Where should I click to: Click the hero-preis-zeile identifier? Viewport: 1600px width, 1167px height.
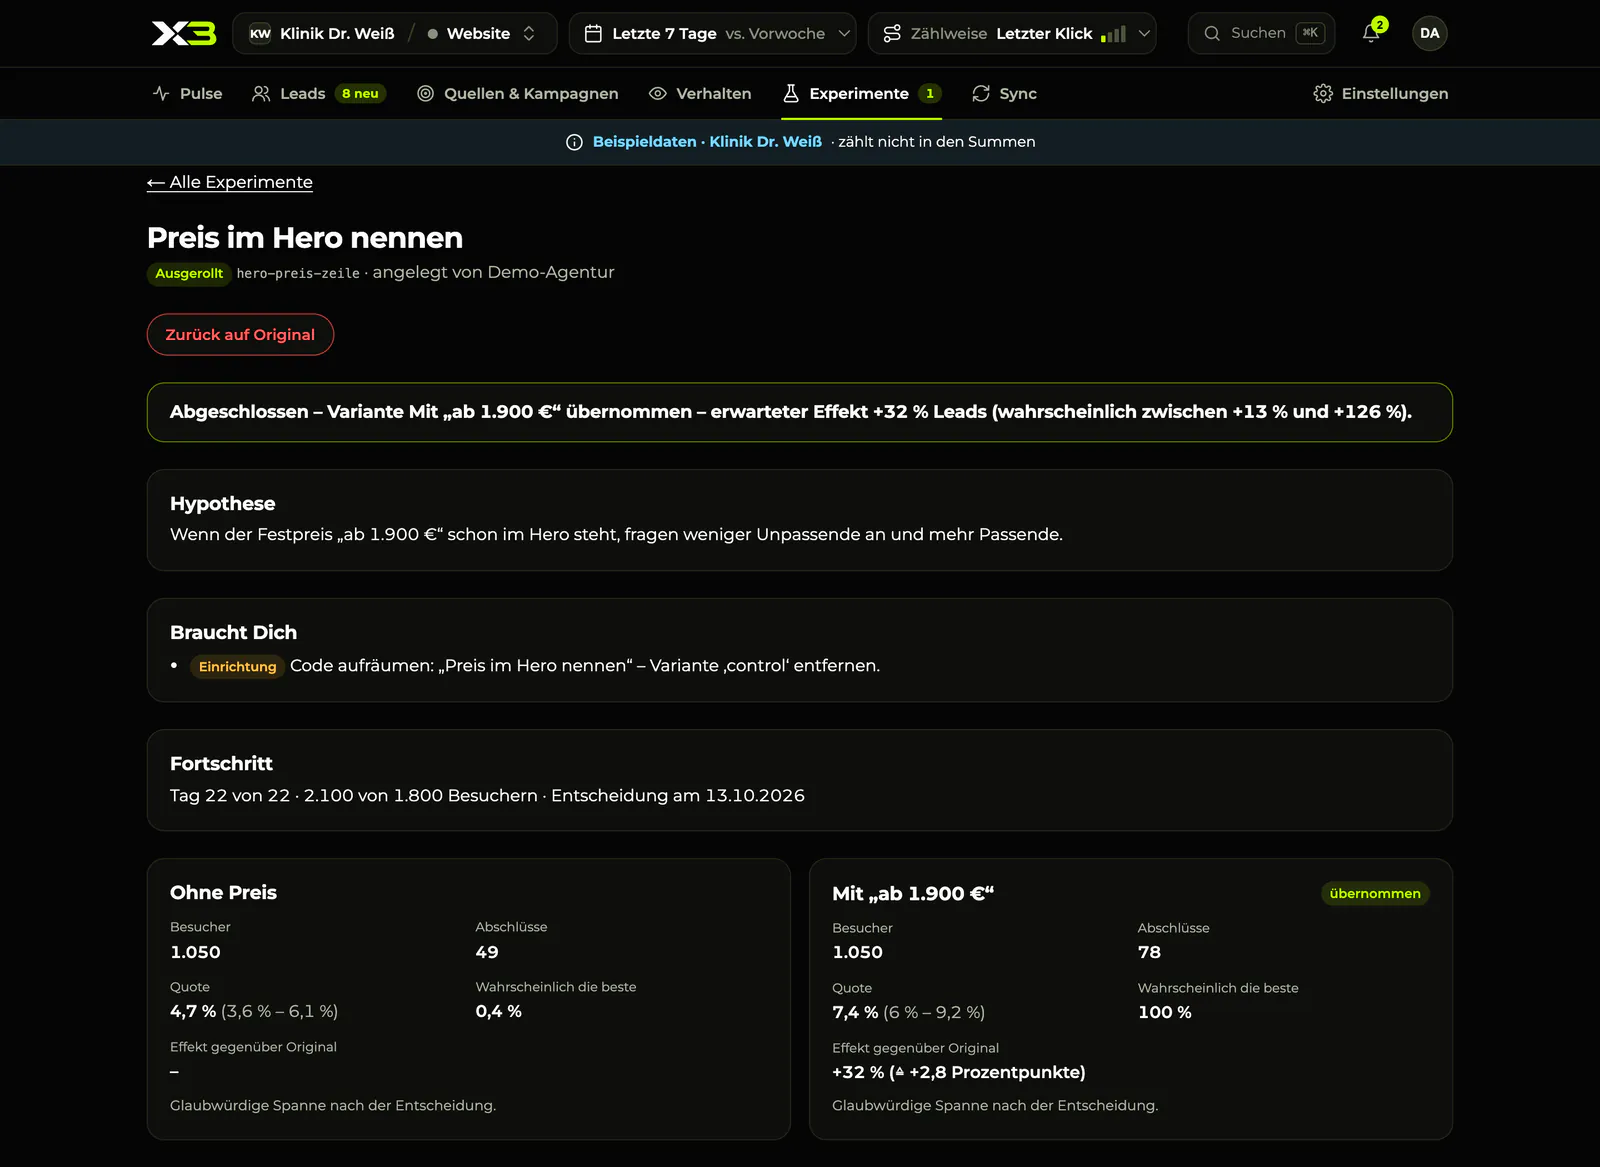pos(298,273)
